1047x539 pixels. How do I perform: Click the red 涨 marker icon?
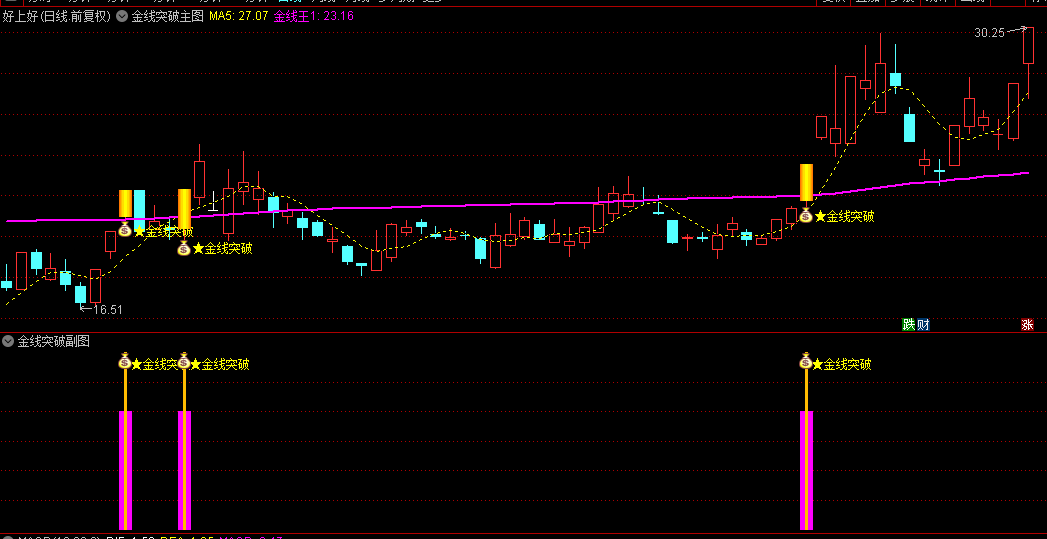click(1027, 325)
